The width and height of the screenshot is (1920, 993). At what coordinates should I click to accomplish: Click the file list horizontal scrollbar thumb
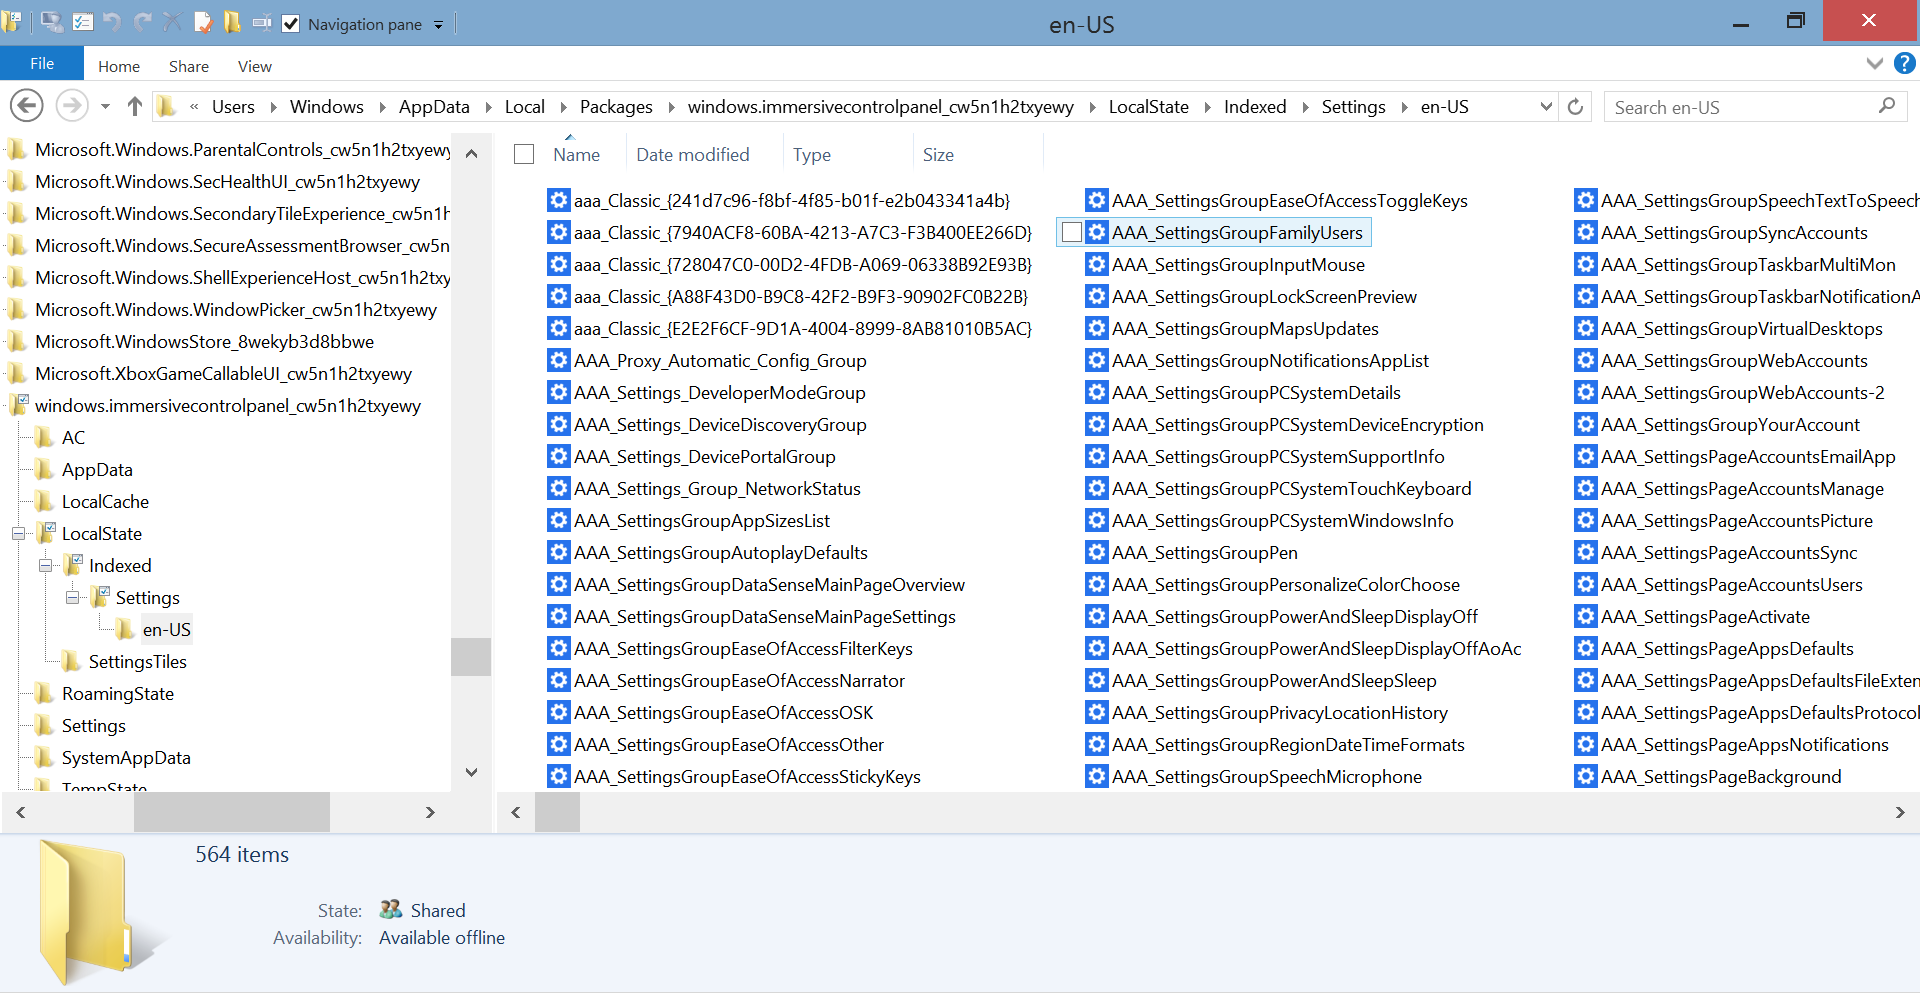pos(557,812)
